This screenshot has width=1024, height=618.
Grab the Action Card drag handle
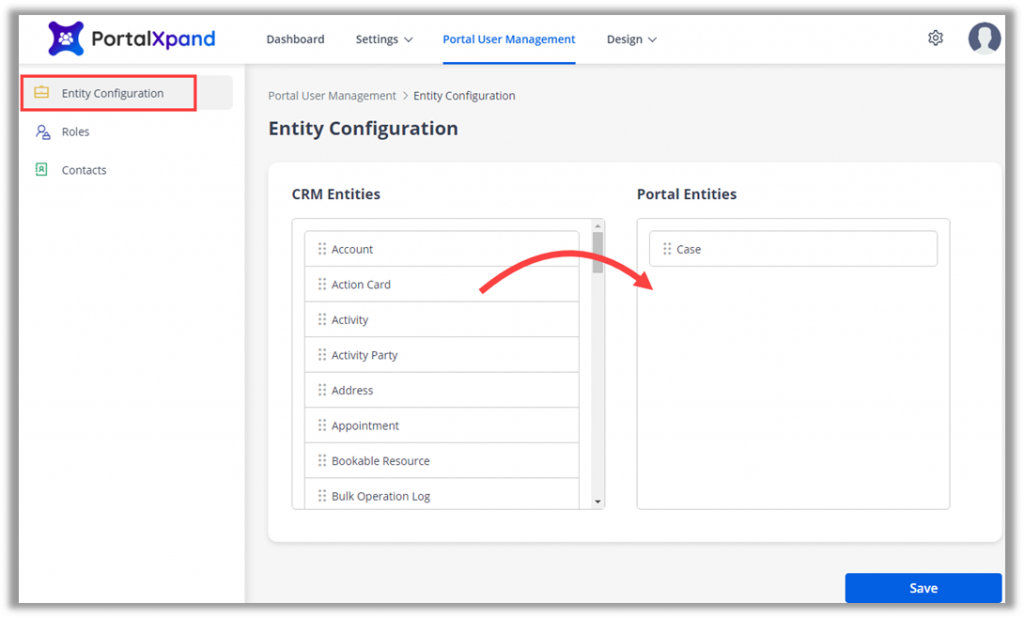click(x=322, y=284)
